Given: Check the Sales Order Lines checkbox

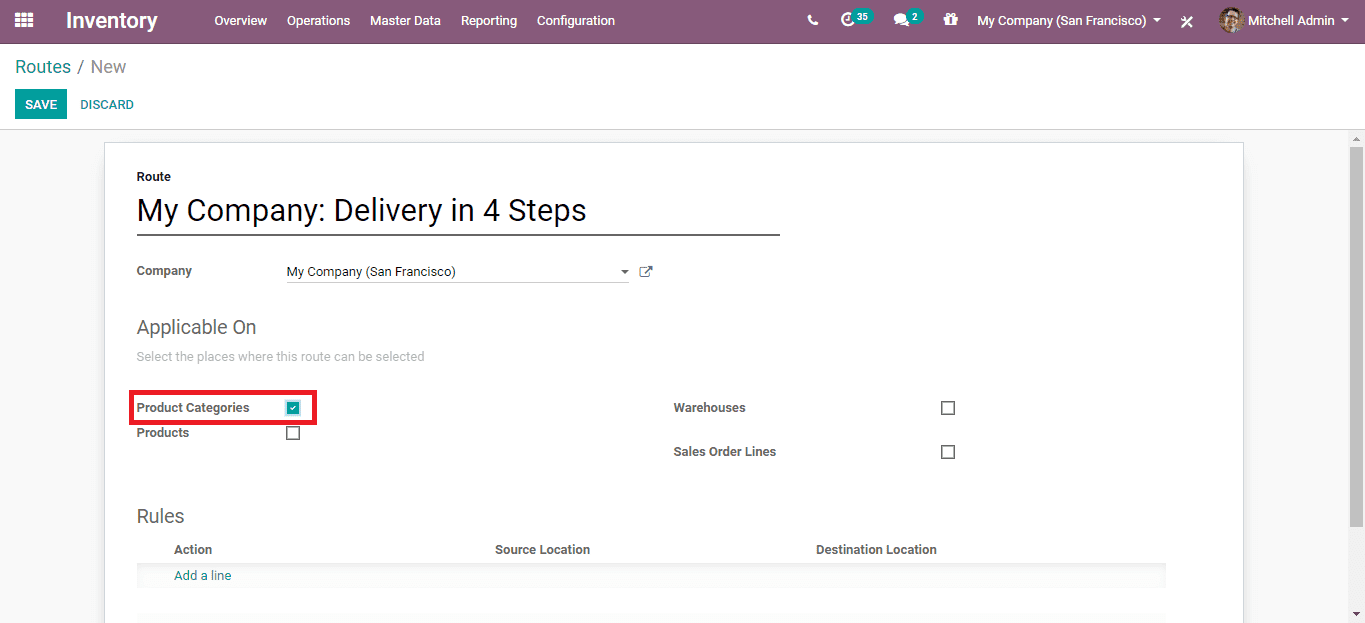Looking at the screenshot, I should tap(948, 452).
